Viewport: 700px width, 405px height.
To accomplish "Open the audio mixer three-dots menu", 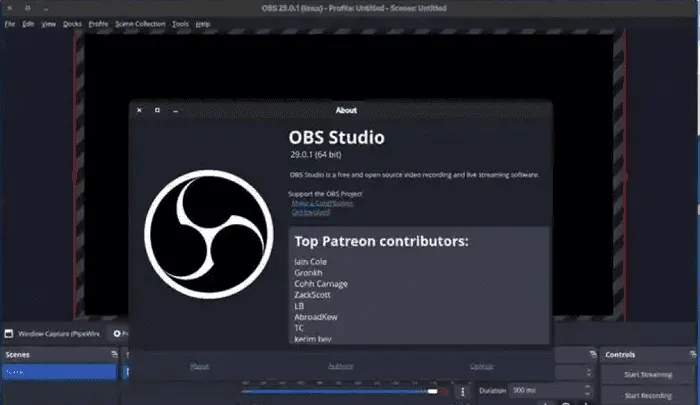I will click(x=462, y=392).
